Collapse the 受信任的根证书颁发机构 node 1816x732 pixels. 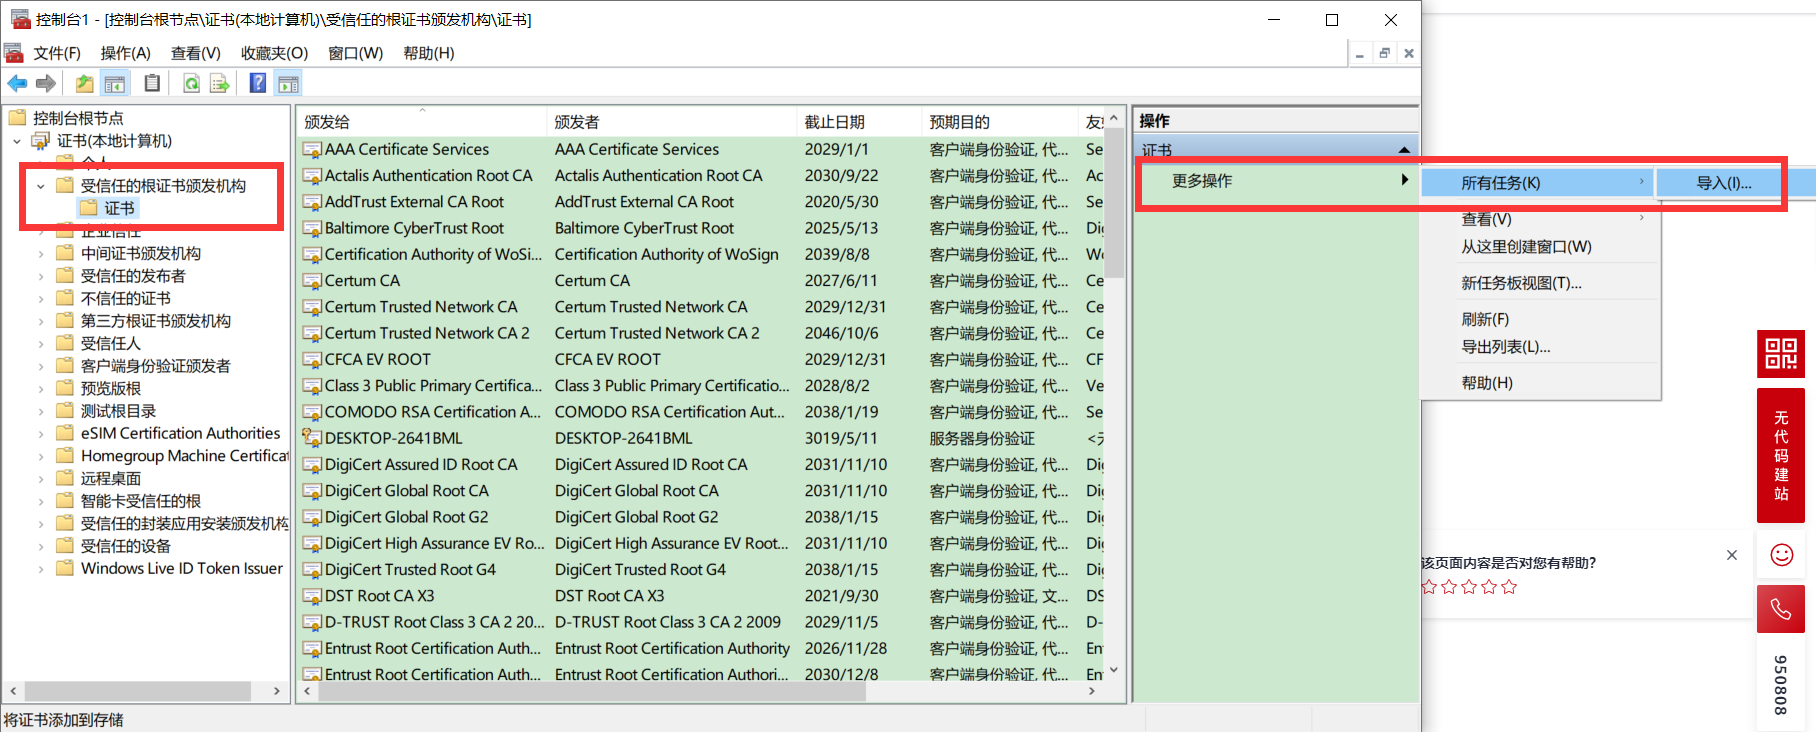click(x=41, y=186)
